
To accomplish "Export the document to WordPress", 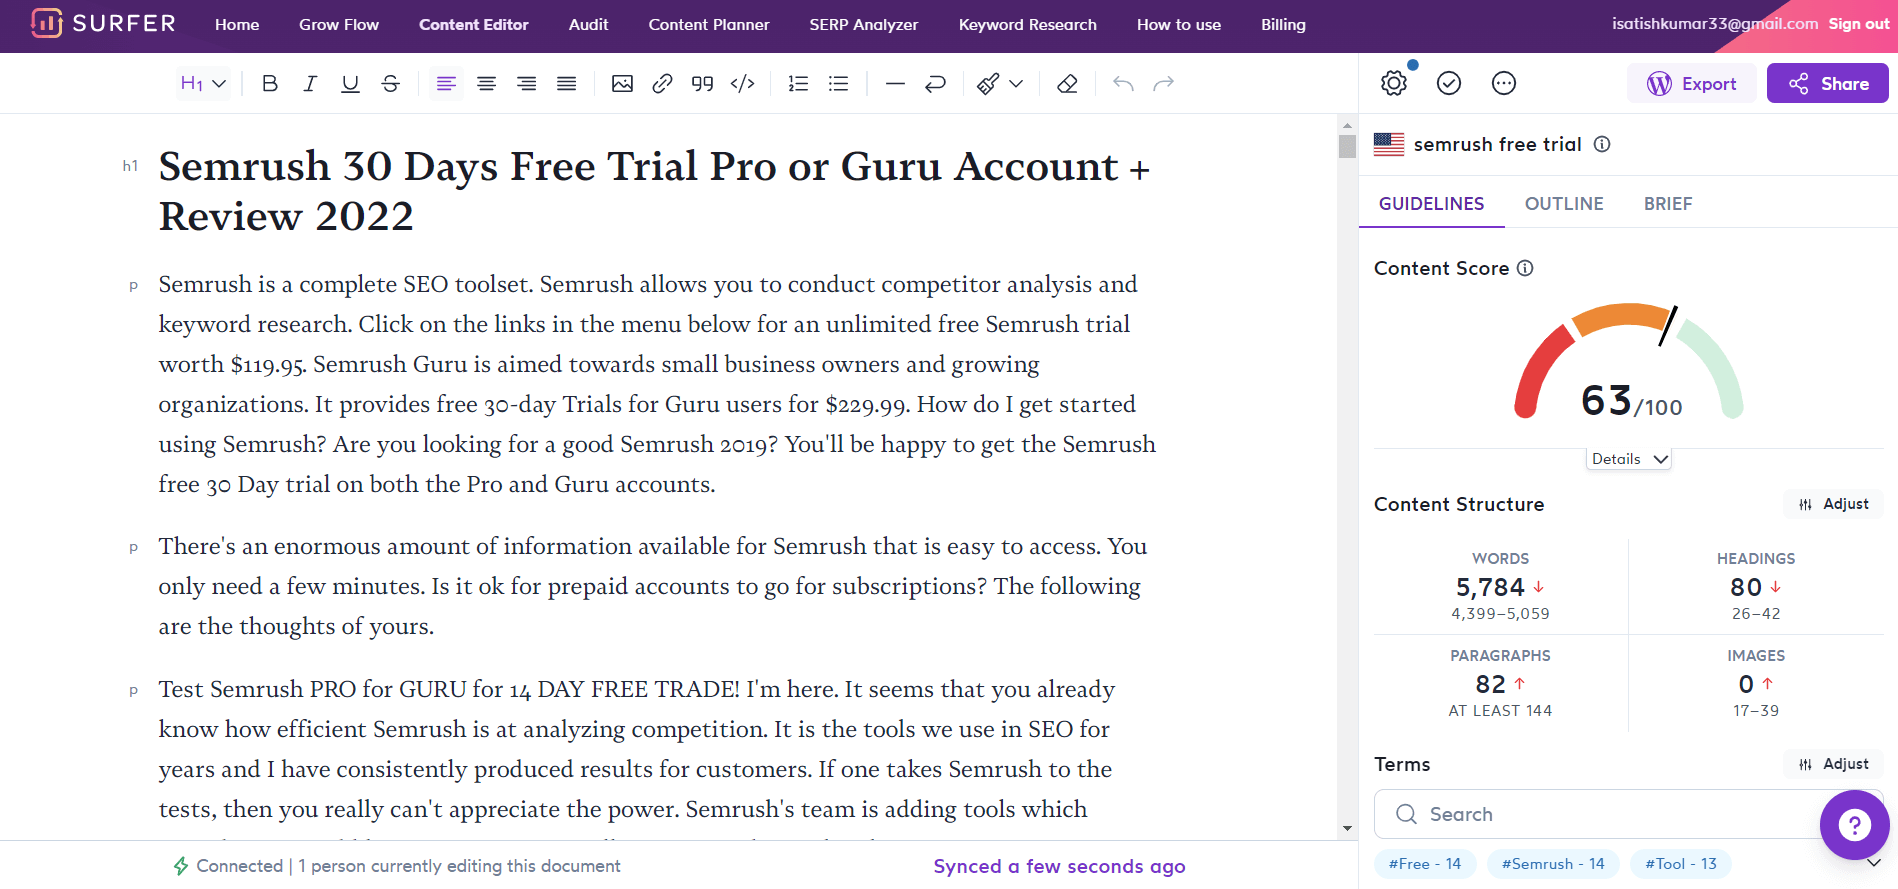I will tap(1692, 83).
